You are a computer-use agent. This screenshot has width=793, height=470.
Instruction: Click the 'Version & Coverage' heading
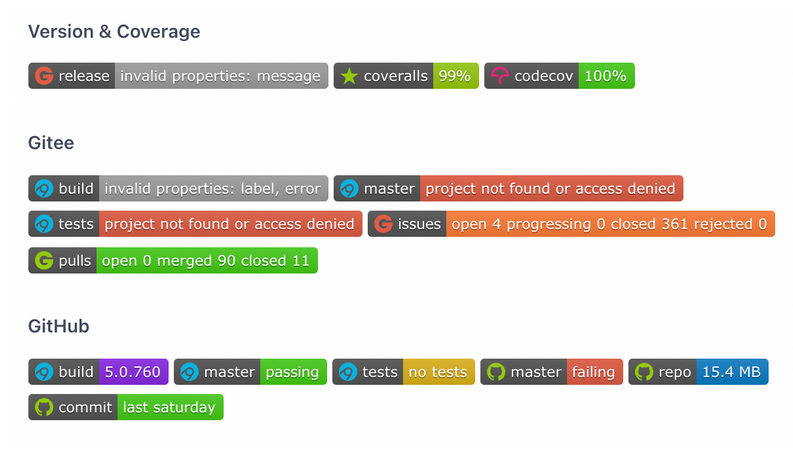pos(114,32)
